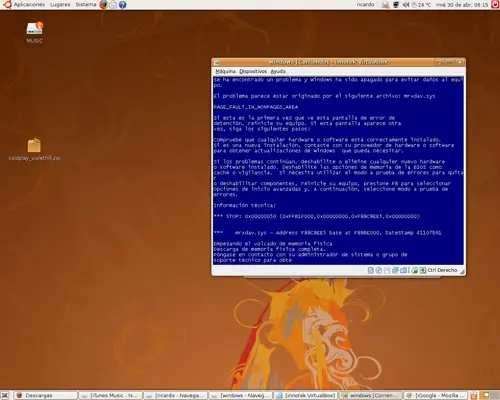
Task: Click the VirtualBox CD/DVD status indicator
Action: (379, 270)
